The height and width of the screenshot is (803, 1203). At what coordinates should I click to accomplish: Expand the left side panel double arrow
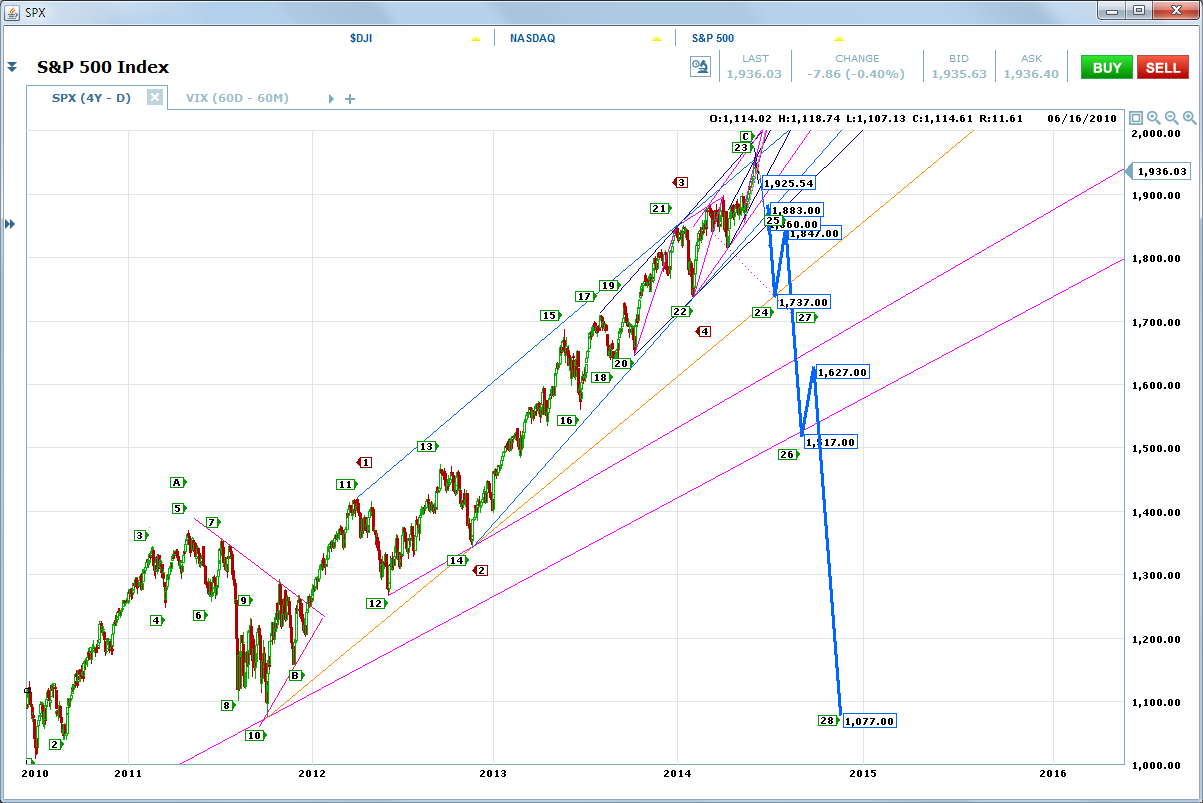11,224
